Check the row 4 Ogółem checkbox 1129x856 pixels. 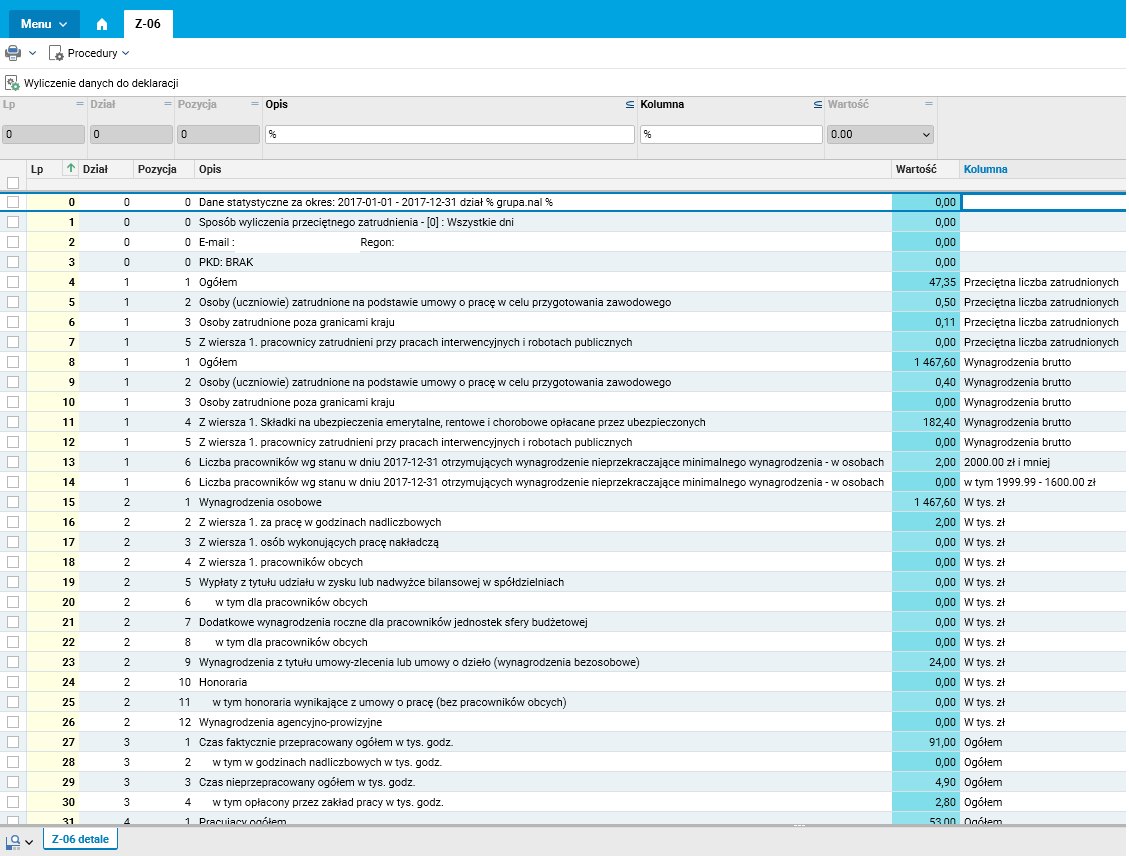pyautogui.click(x=13, y=282)
